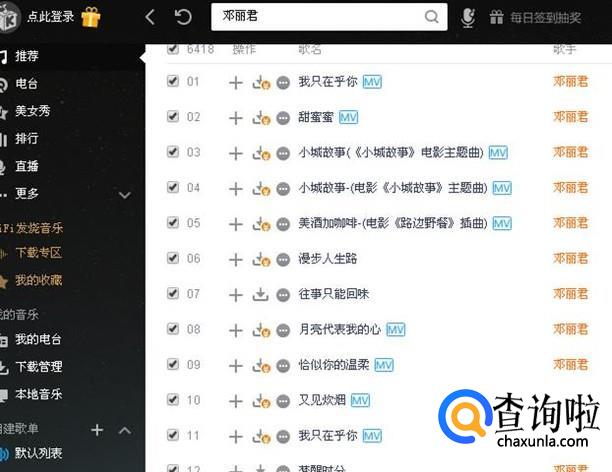
Task: Click the 每日签到抽奖 gift link
Action: coord(535,18)
